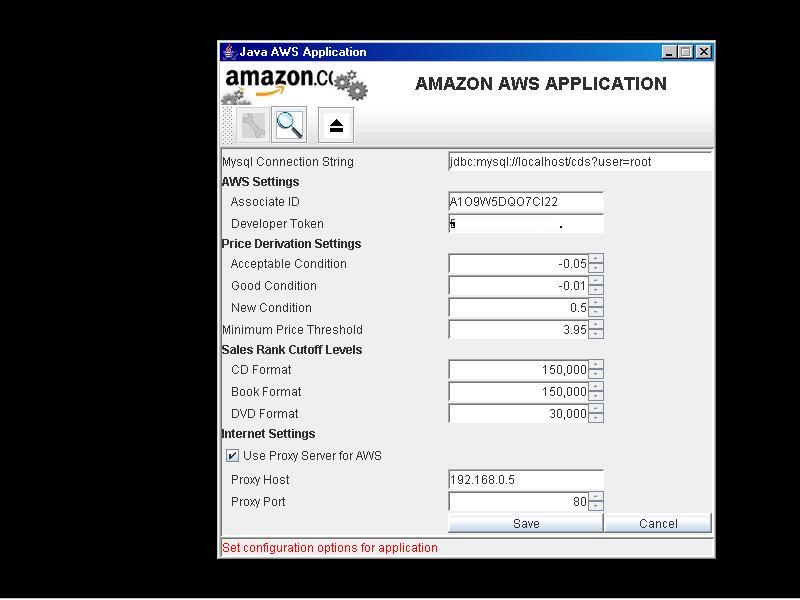Decrease the Good Condition spinner value
This screenshot has height=600, width=800.
[595, 290]
